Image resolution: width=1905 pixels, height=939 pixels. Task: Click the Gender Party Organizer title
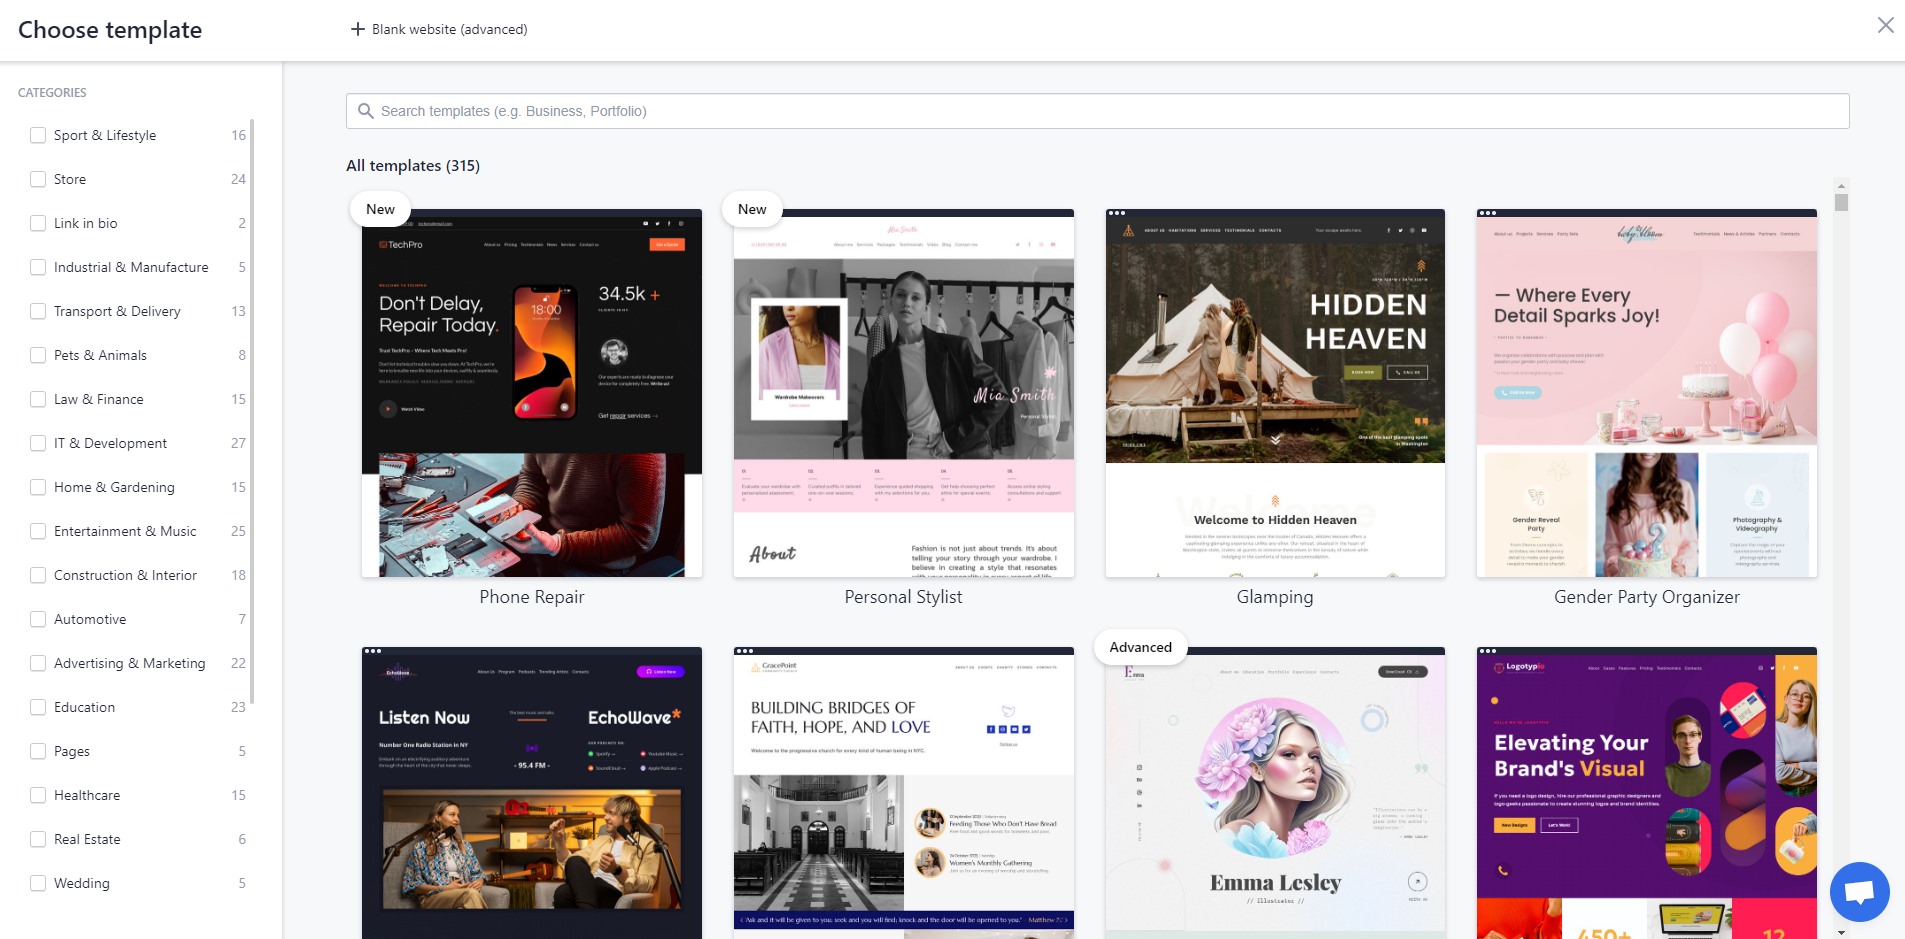pyautogui.click(x=1647, y=597)
